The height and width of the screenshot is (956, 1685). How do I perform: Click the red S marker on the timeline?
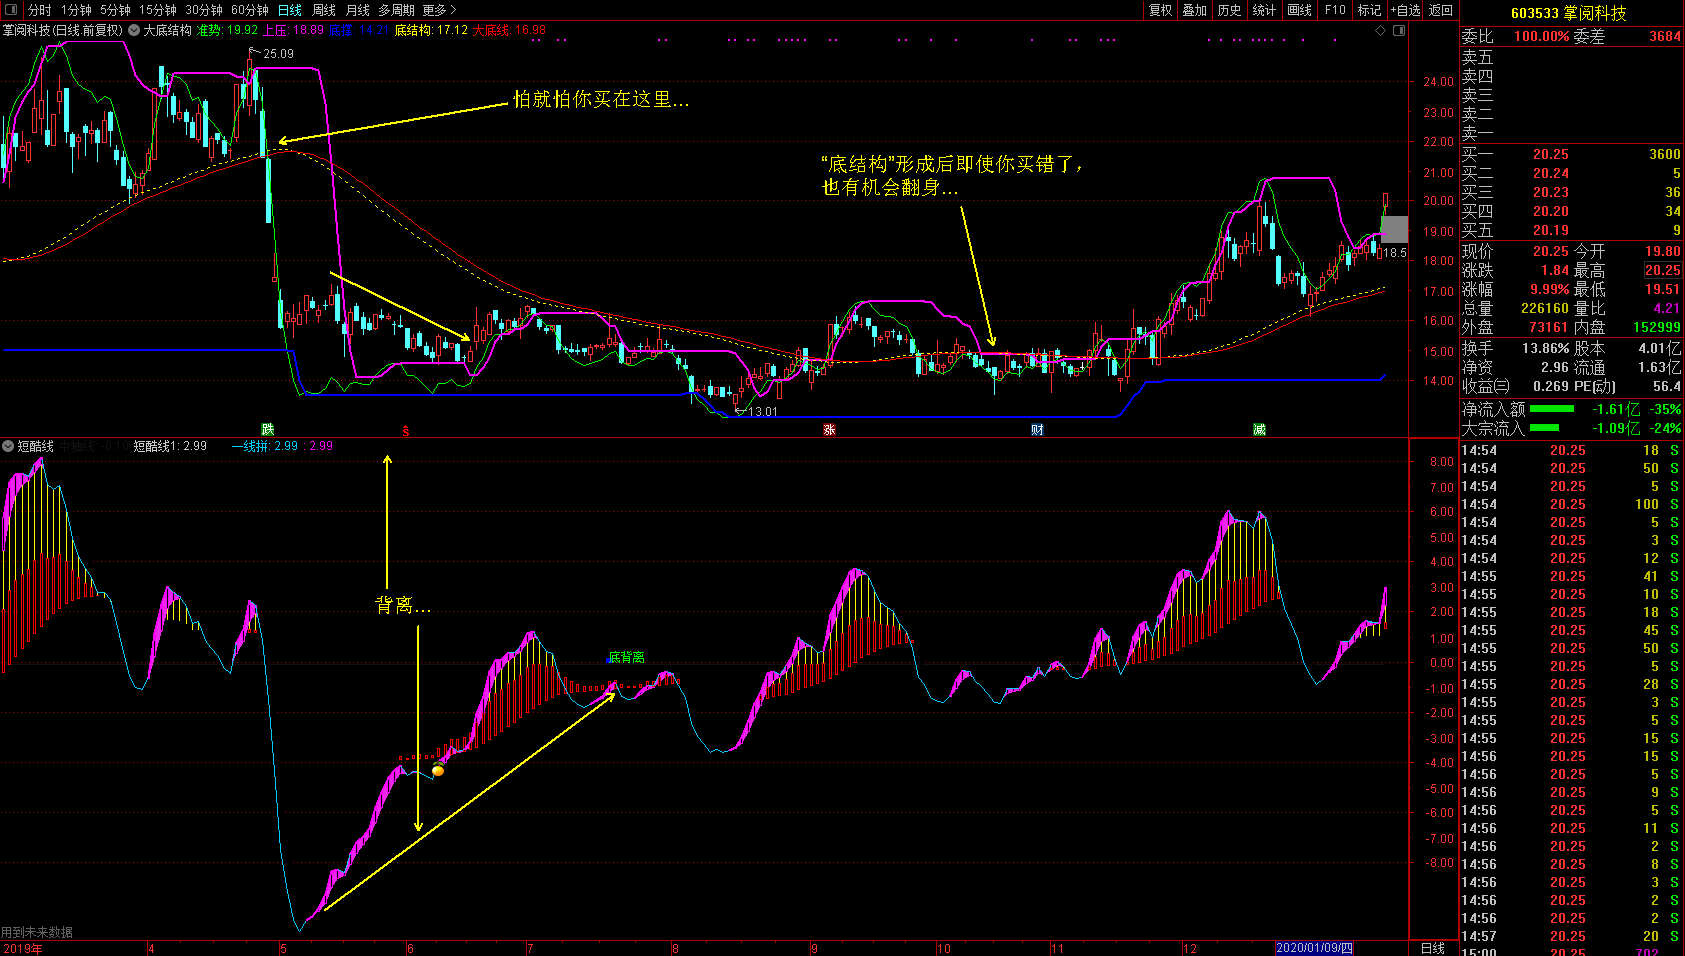pyautogui.click(x=406, y=431)
